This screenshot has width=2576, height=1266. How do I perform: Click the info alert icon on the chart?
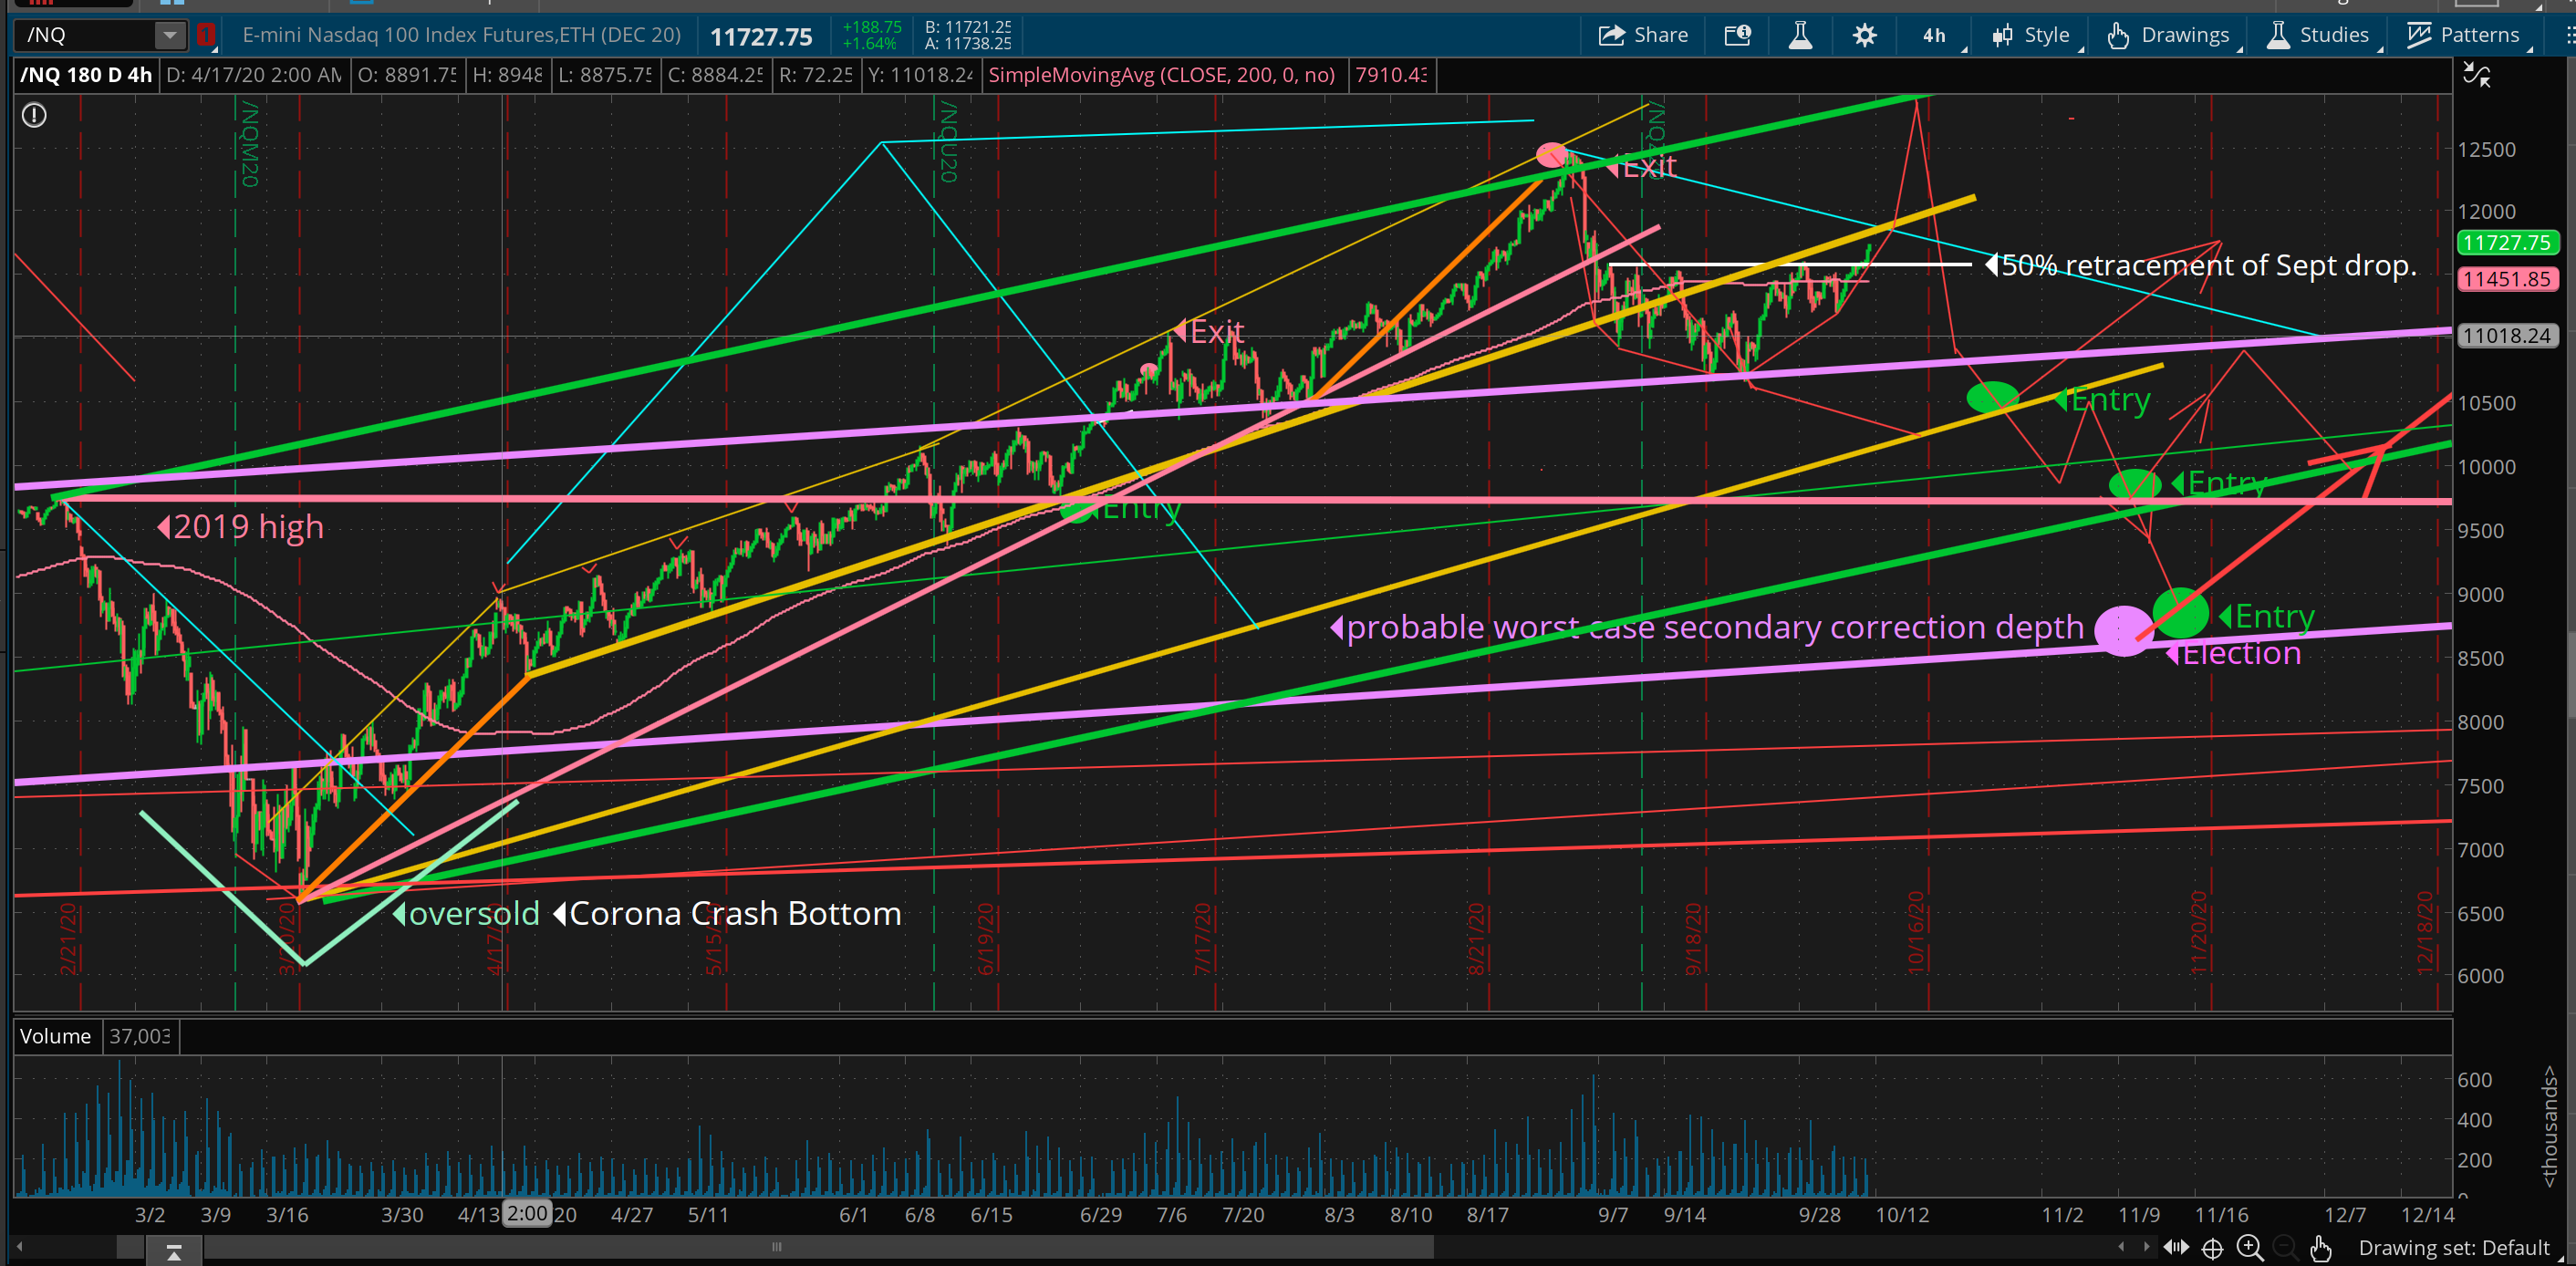pos(34,115)
